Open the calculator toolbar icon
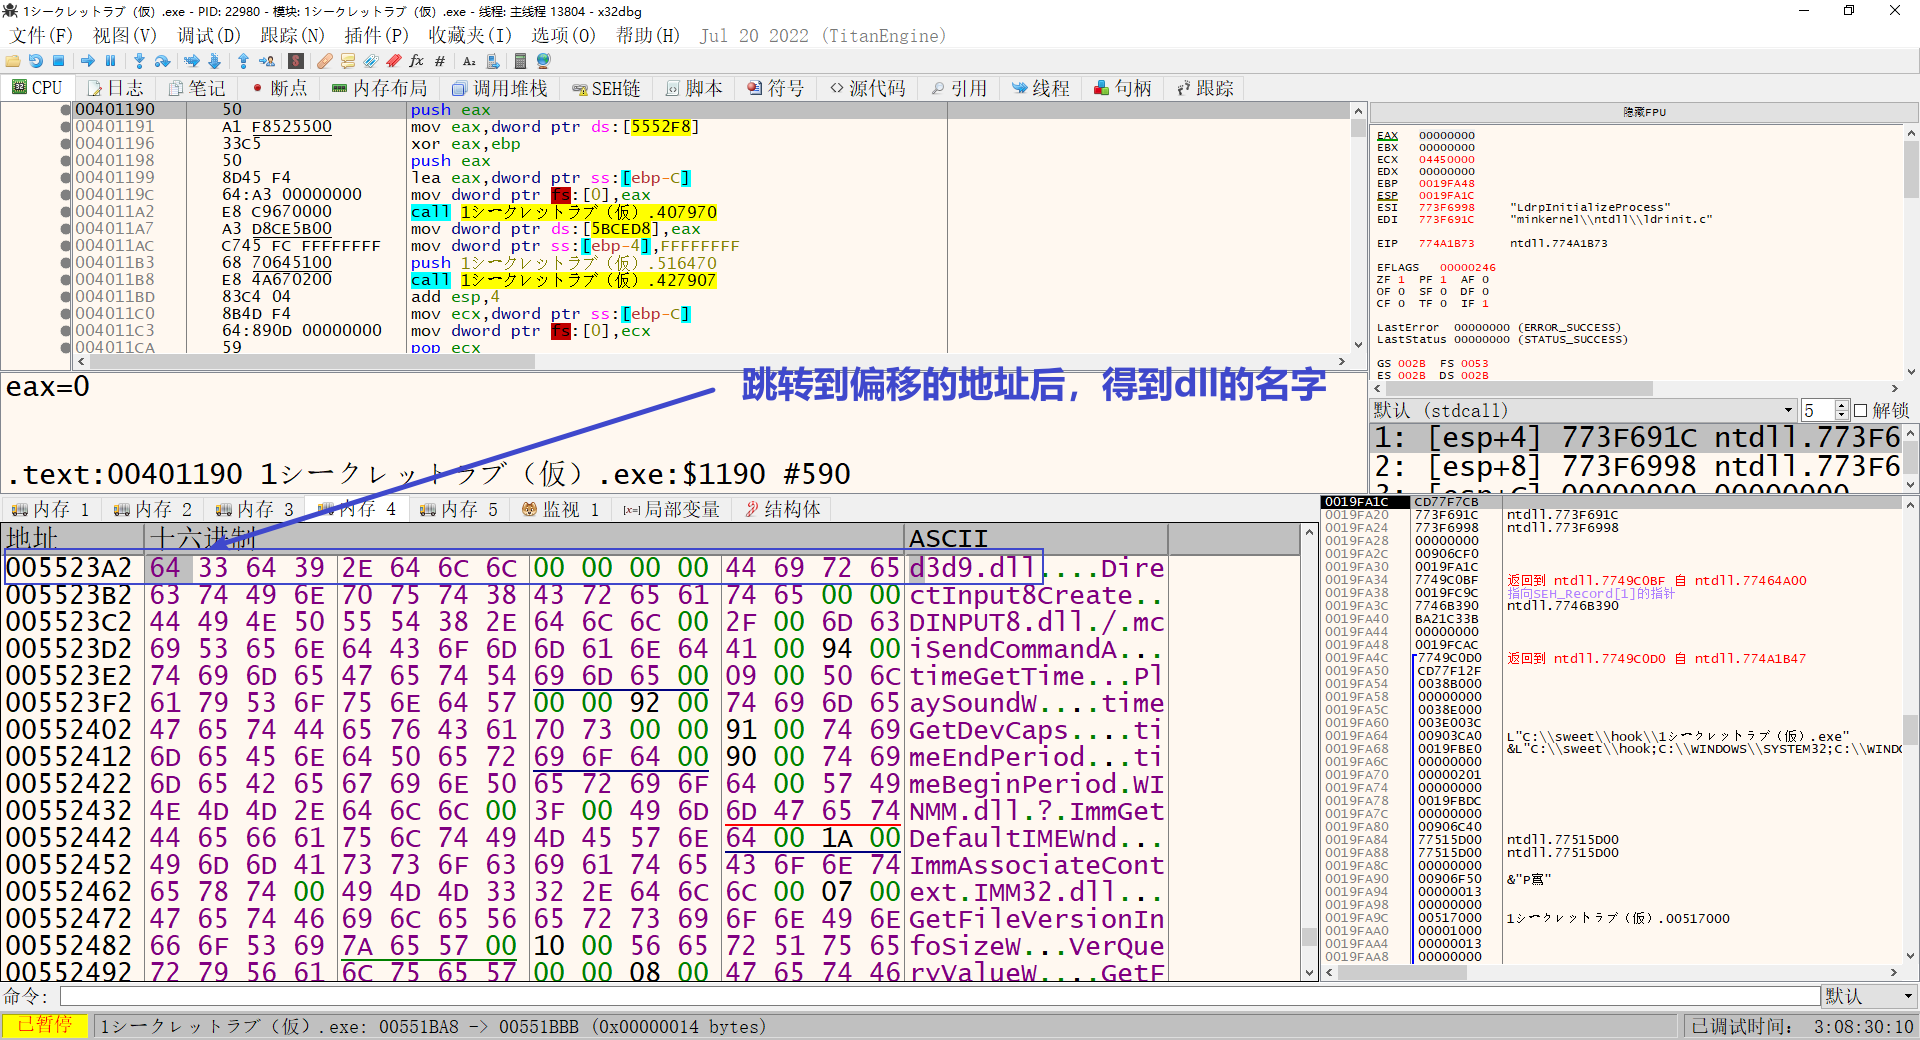The height and width of the screenshot is (1040, 1920). pos(520,61)
